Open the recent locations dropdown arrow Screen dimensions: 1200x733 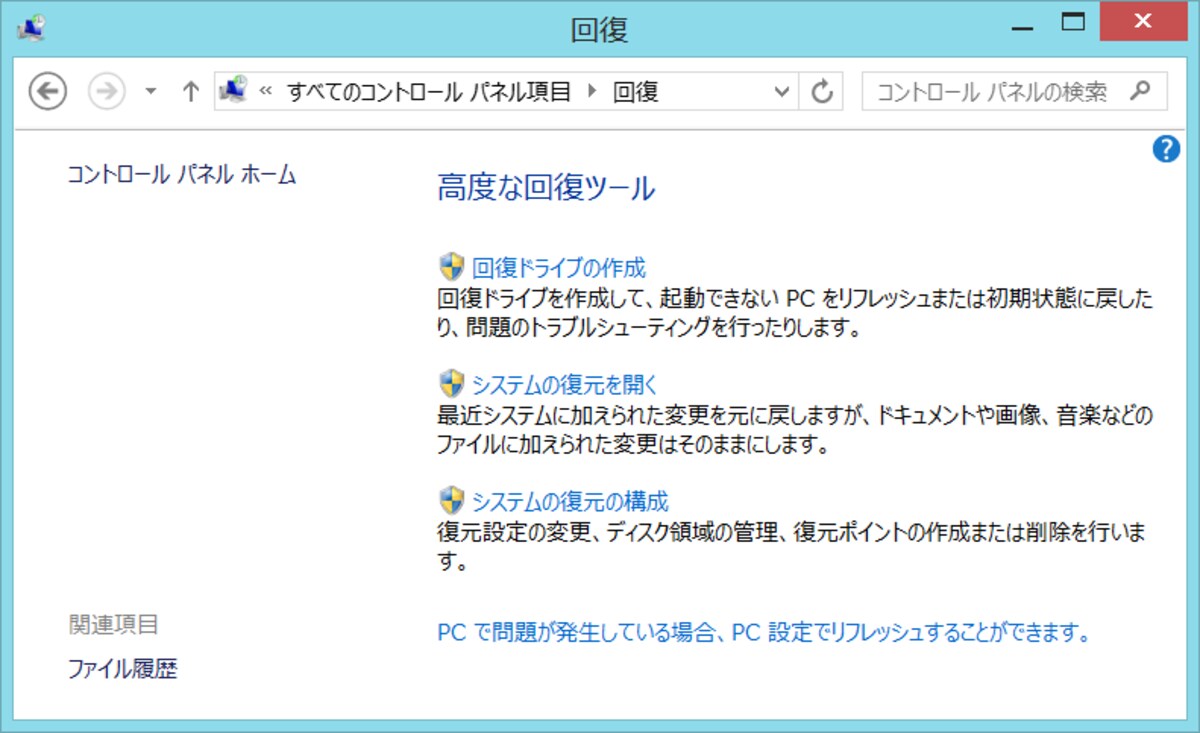point(151,92)
